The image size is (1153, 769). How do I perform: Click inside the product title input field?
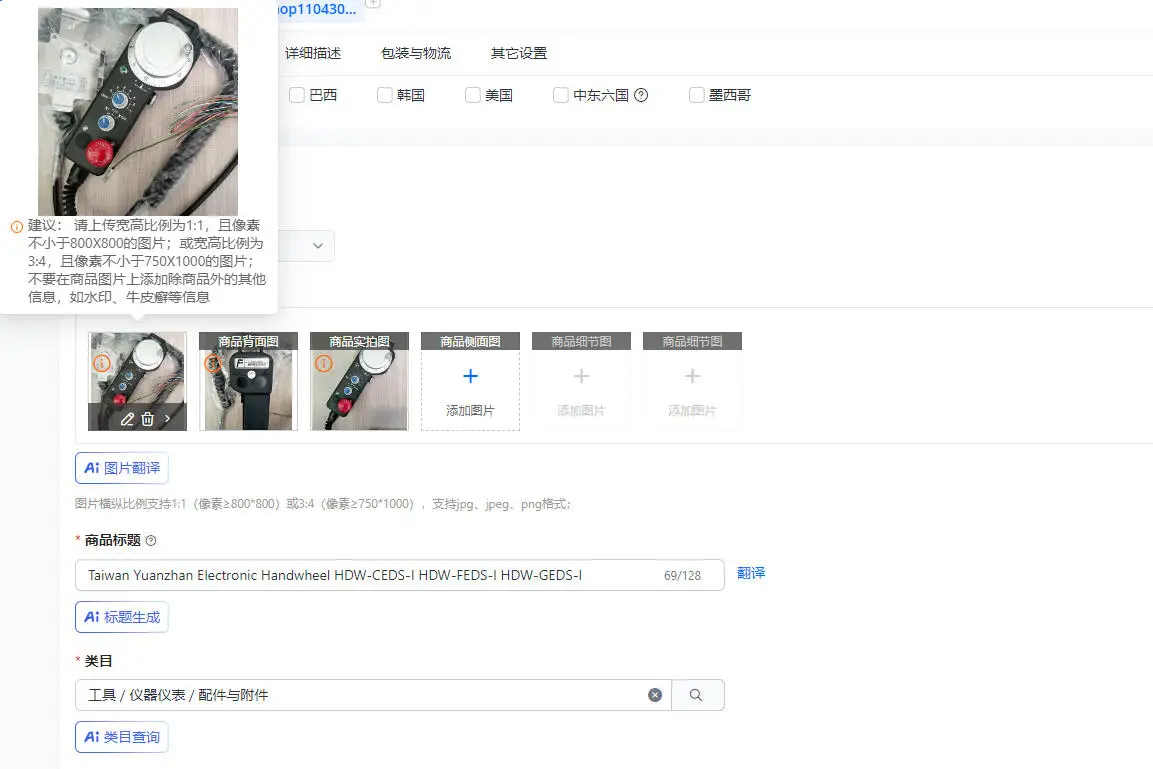tap(400, 575)
